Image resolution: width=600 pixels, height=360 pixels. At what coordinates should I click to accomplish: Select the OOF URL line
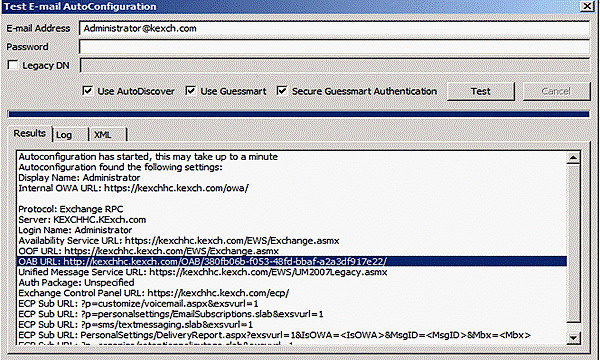coord(148,251)
